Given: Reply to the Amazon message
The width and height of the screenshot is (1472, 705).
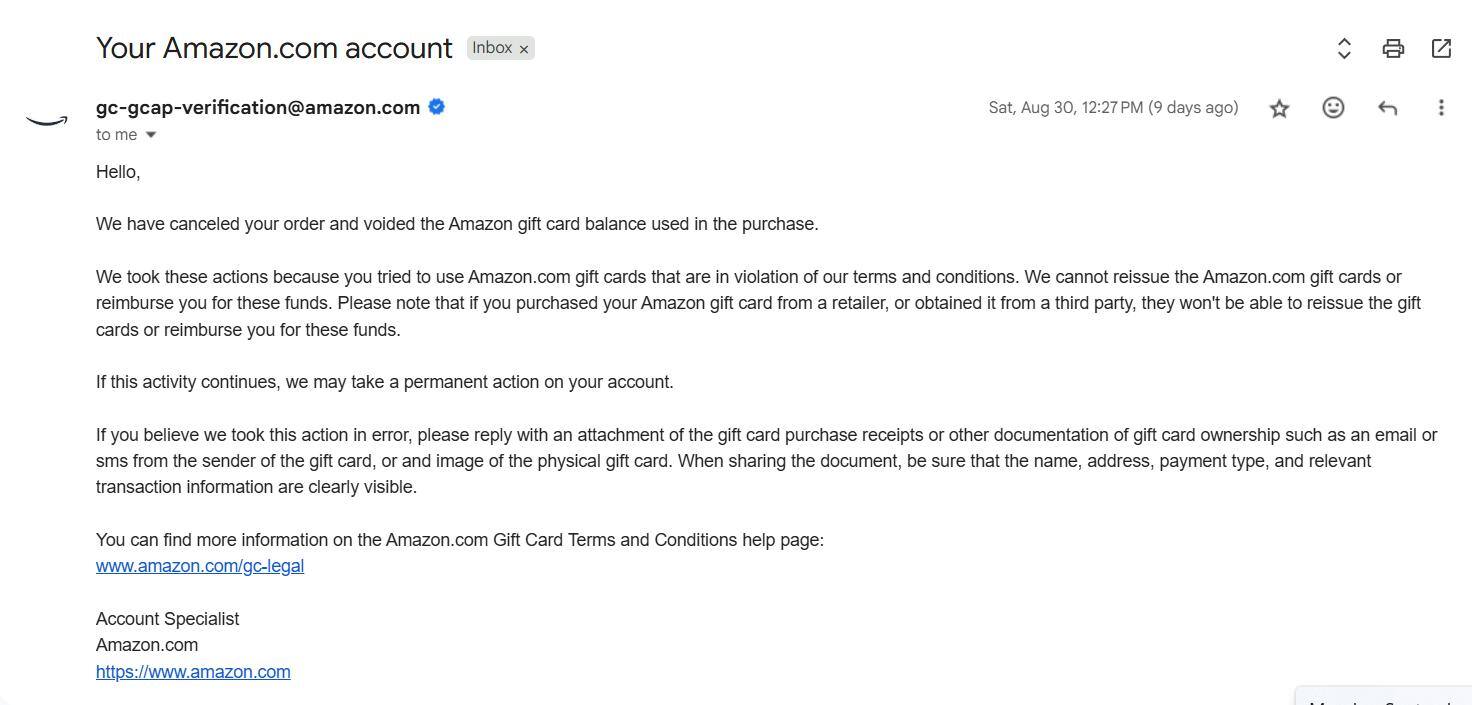Looking at the screenshot, I should 1387,108.
